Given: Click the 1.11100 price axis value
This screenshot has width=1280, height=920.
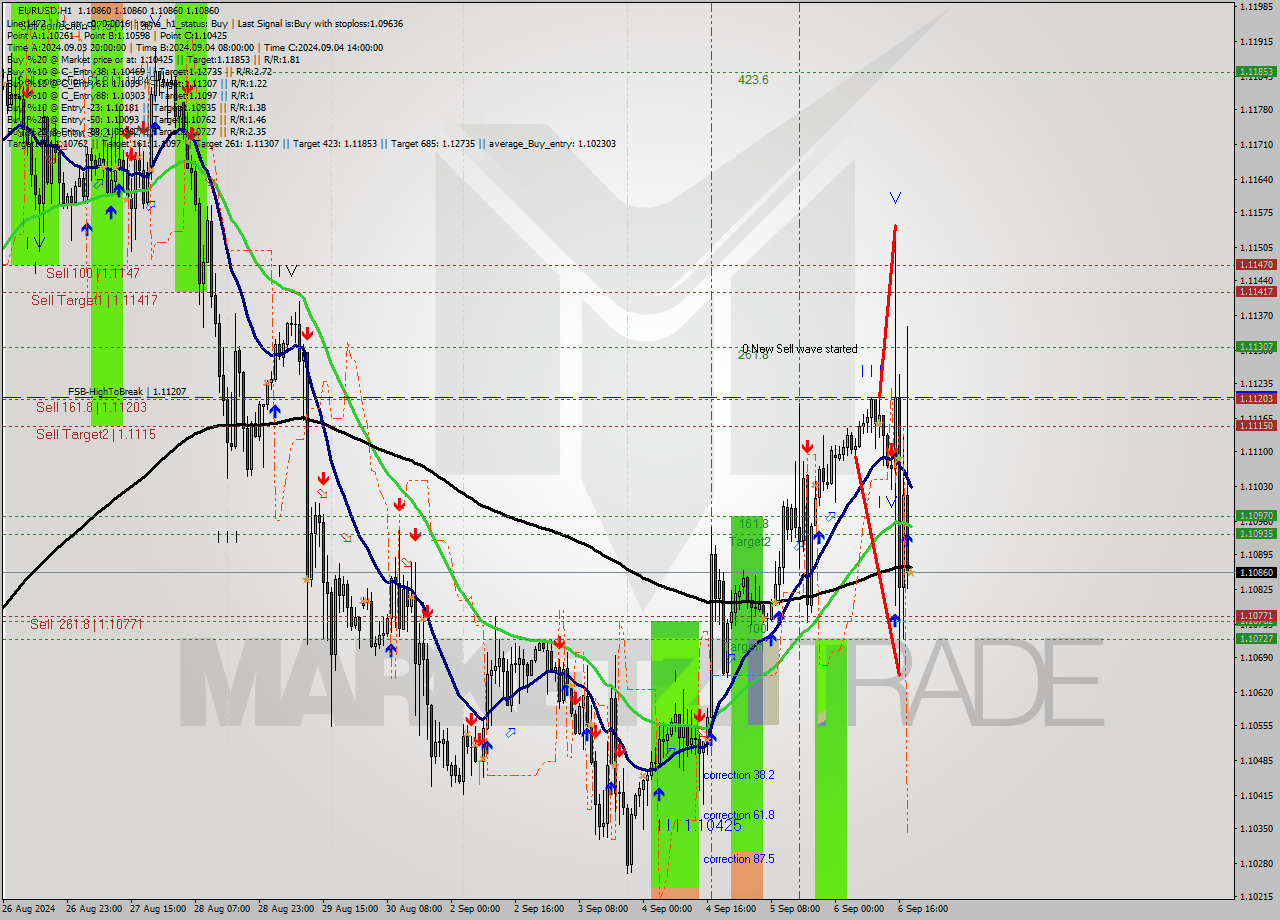Looking at the screenshot, I should [x=1256, y=452].
